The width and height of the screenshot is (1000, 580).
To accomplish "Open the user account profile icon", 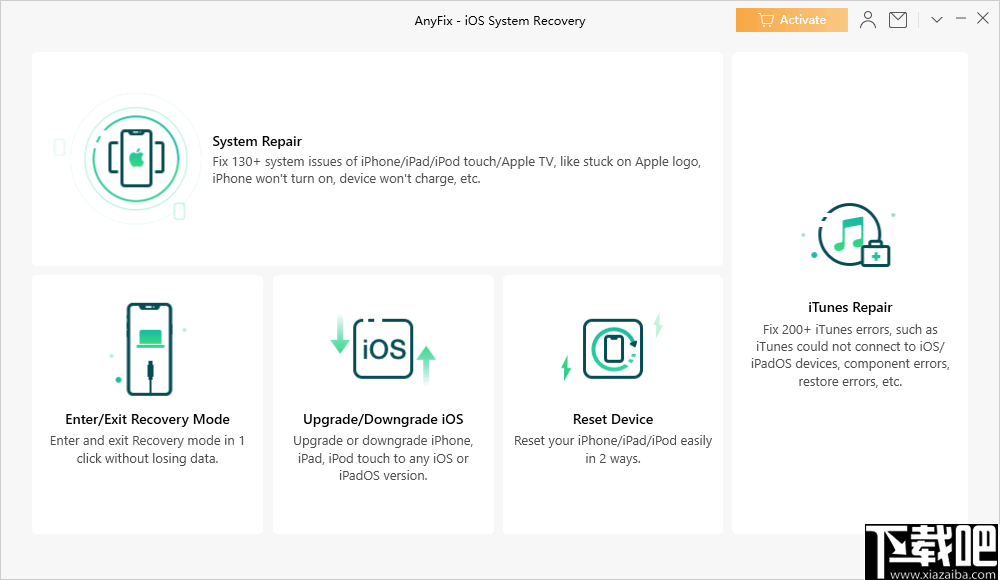I will (867, 19).
